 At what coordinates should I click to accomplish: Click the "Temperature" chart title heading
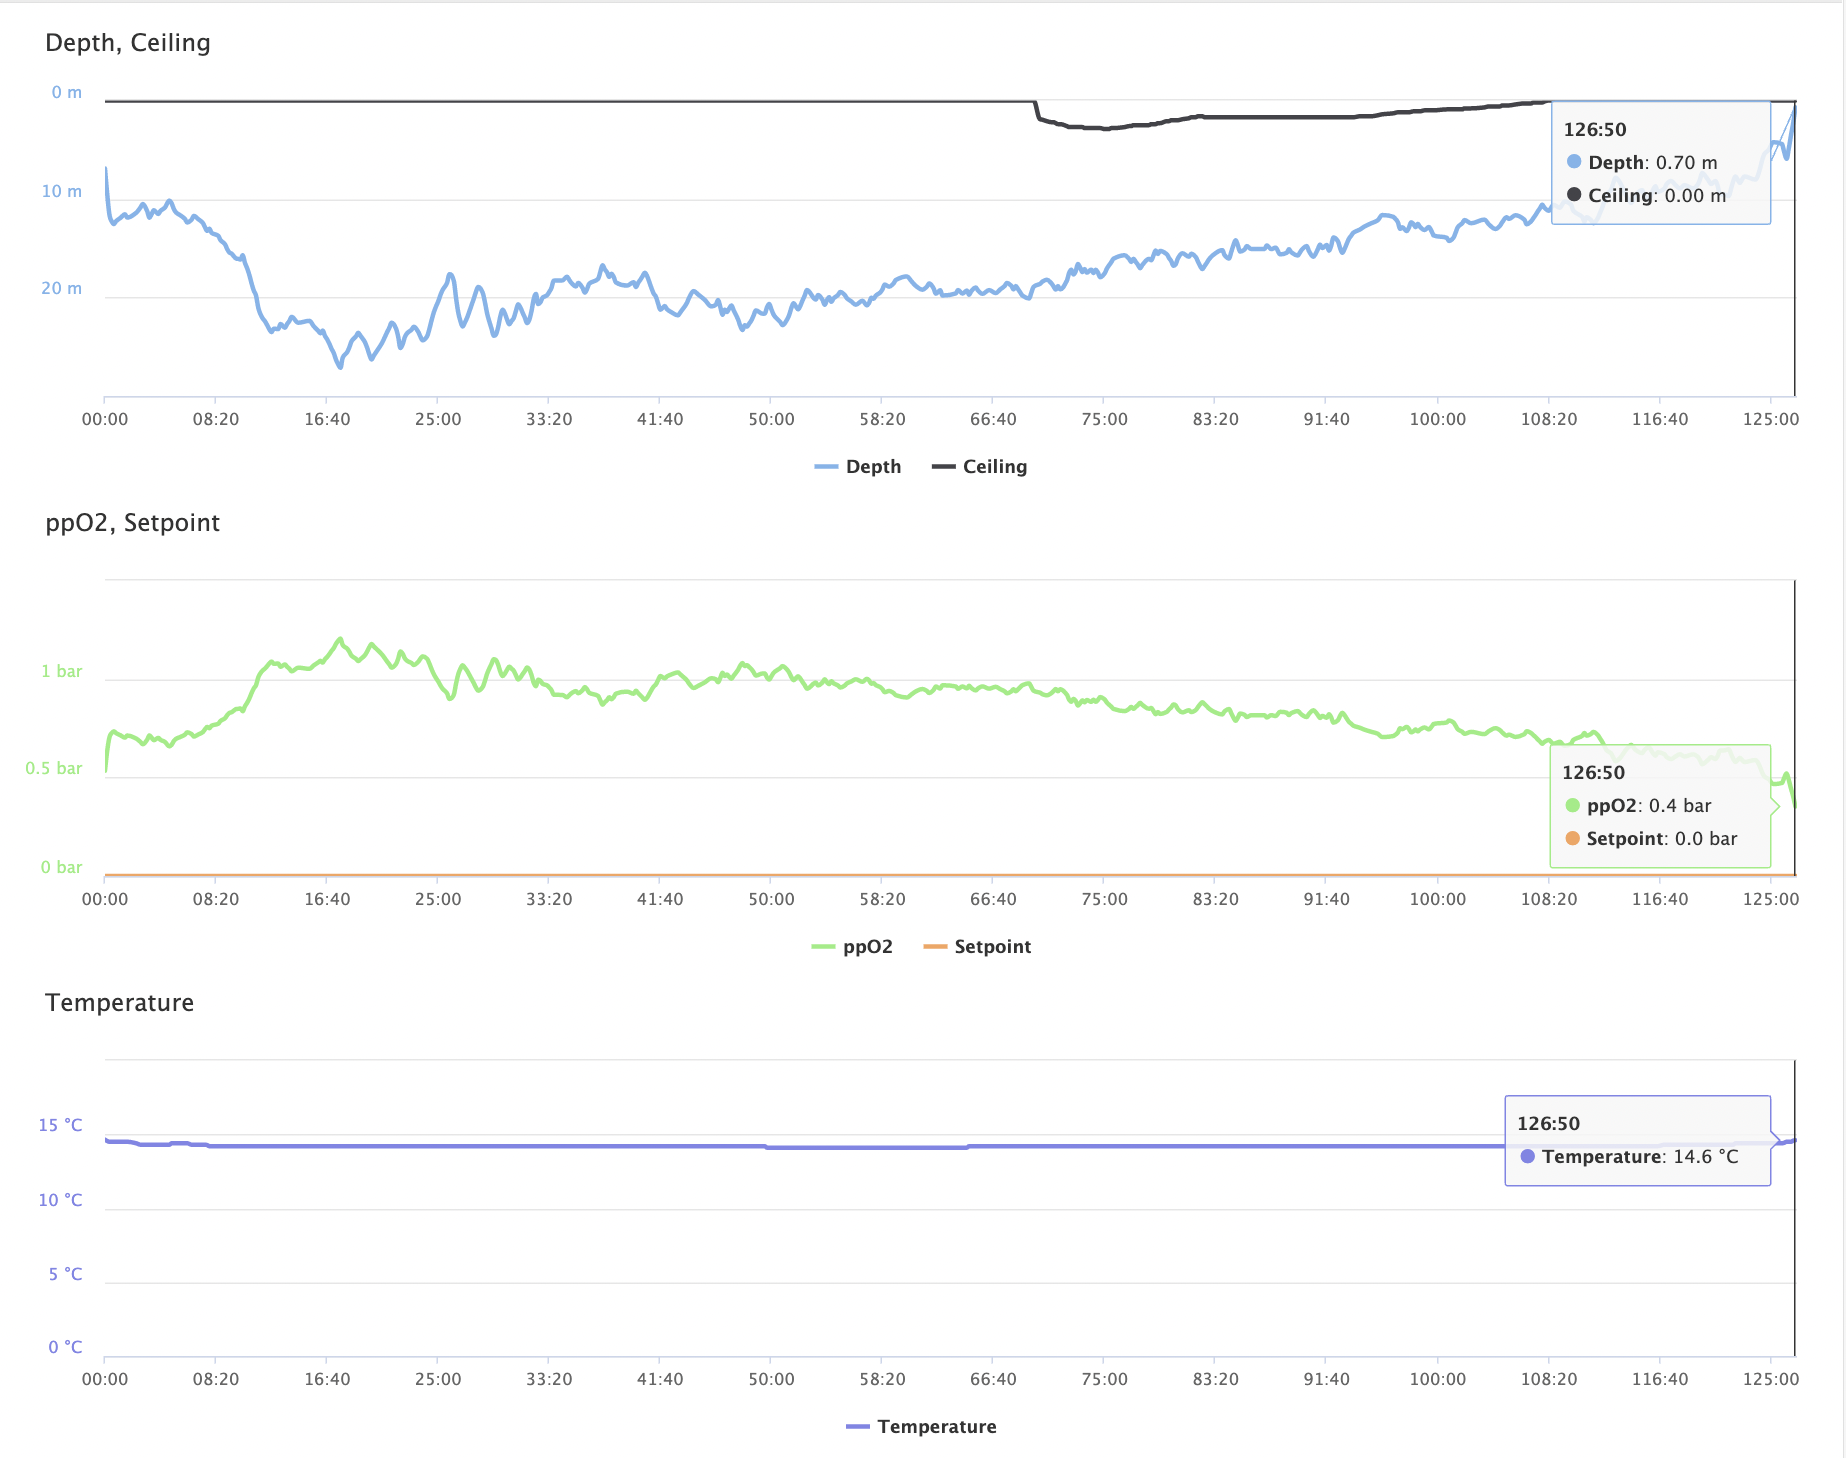(120, 1003)
